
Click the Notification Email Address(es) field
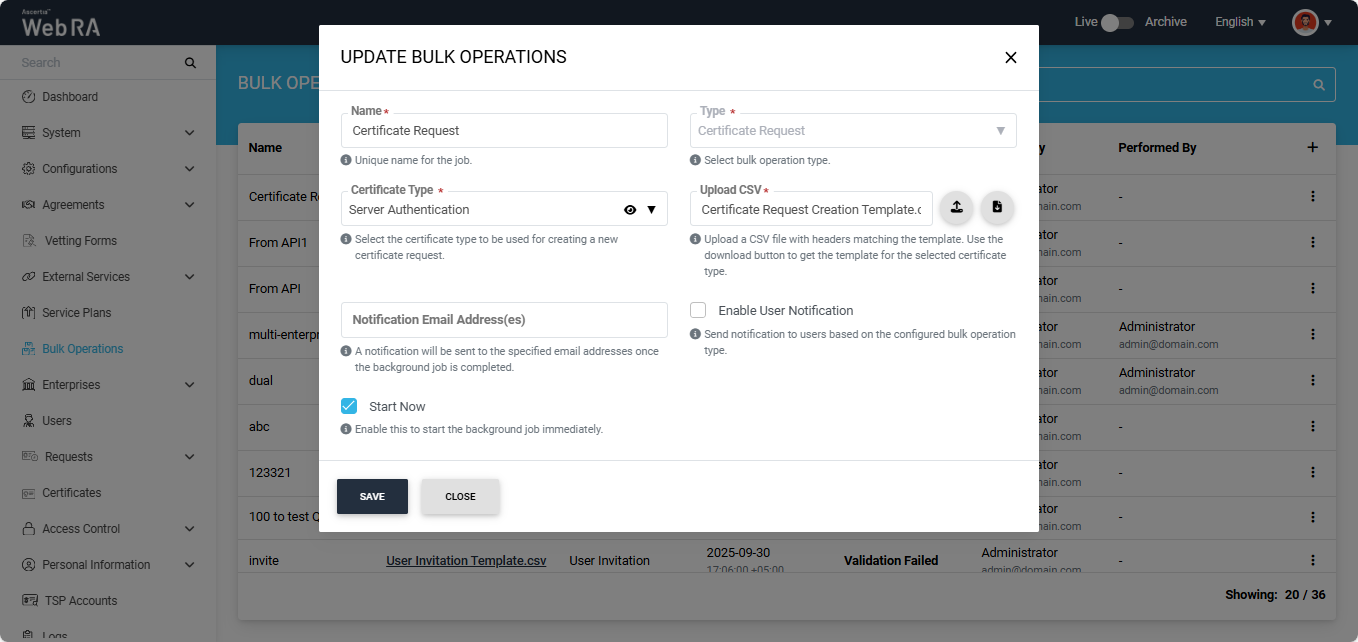click(x=504, y=320)
